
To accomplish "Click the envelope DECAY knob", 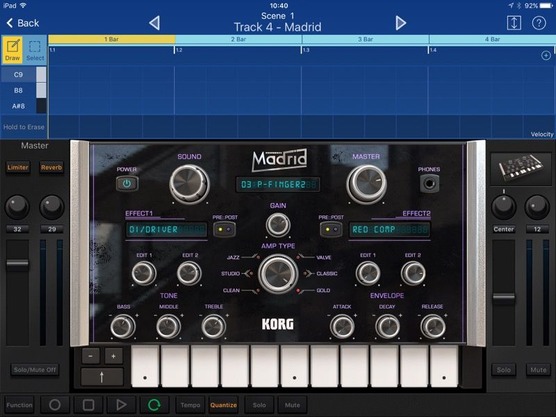I will pyautogui.click(x=388, y=327).
